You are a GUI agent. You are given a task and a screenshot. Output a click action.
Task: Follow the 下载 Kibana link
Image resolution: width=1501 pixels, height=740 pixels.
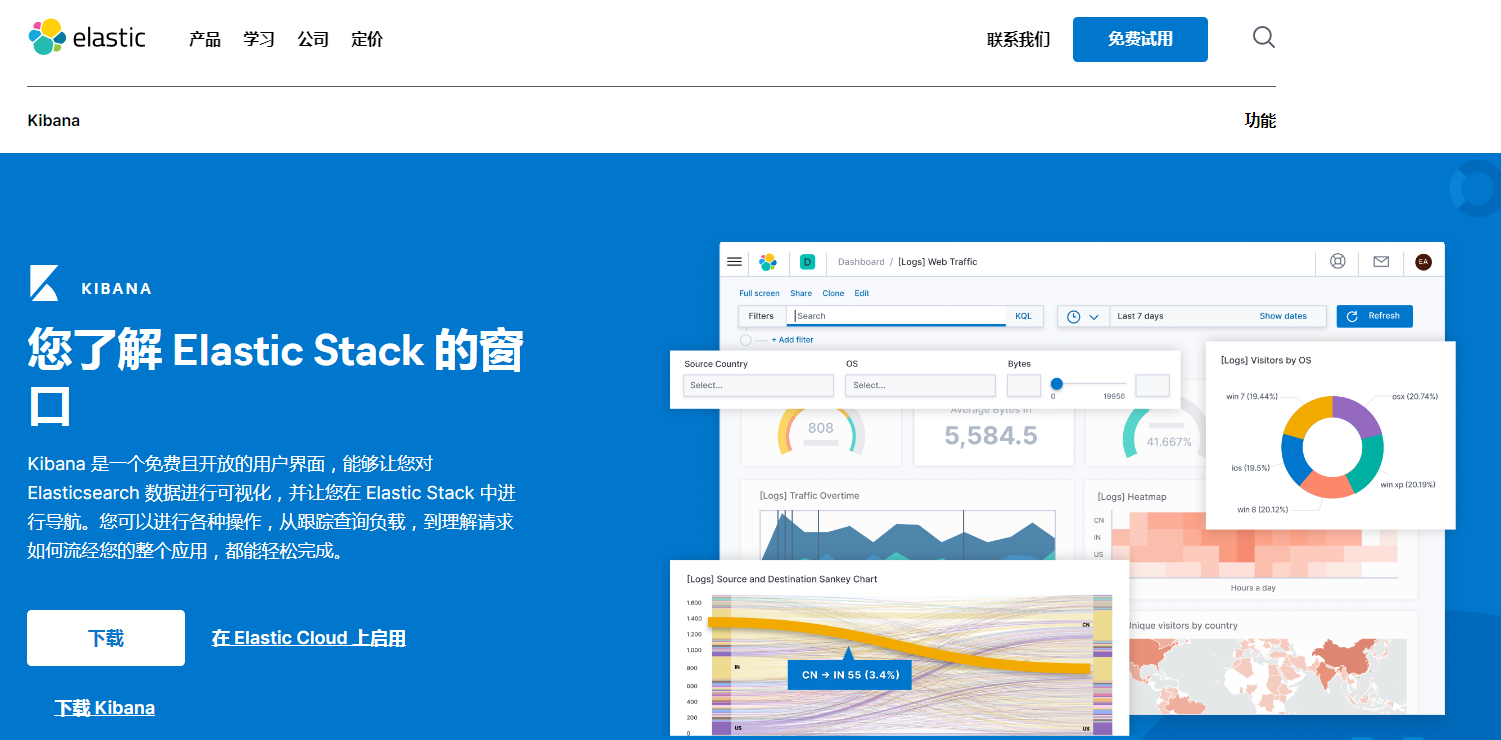(x=105, y=708)
